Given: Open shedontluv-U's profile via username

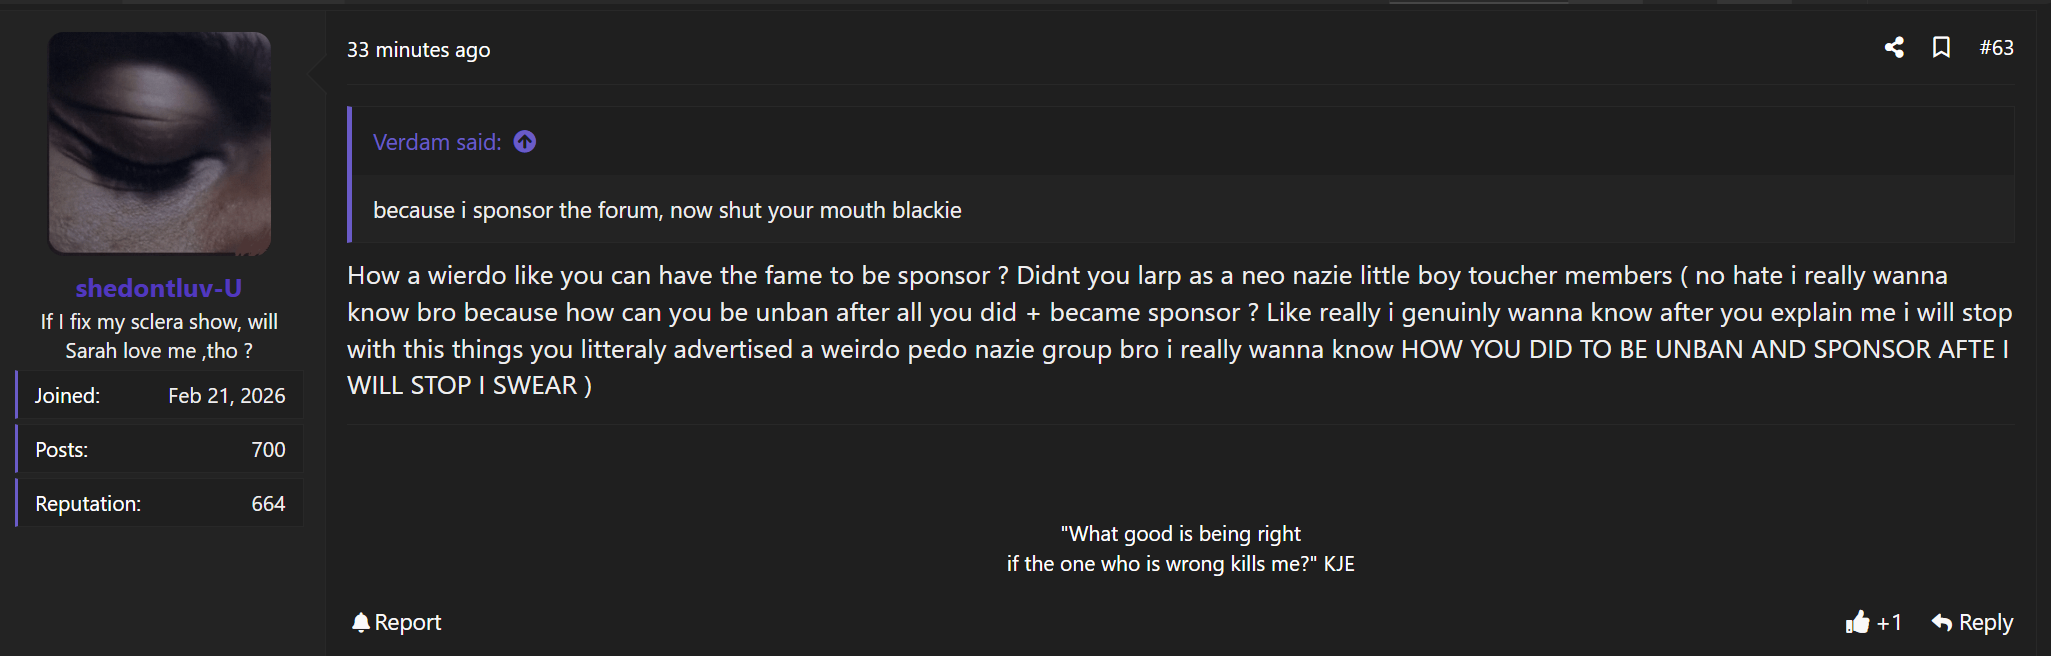Looking at the screenshot, I should click(159, 288).
